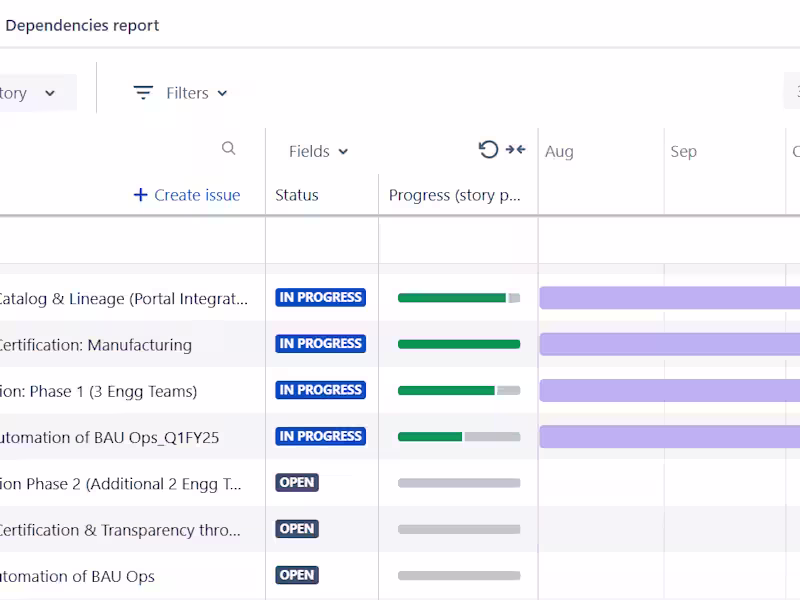Open the Fields dropdown
The width and height of the screenshot is (800, 600).
click(318, 151)
